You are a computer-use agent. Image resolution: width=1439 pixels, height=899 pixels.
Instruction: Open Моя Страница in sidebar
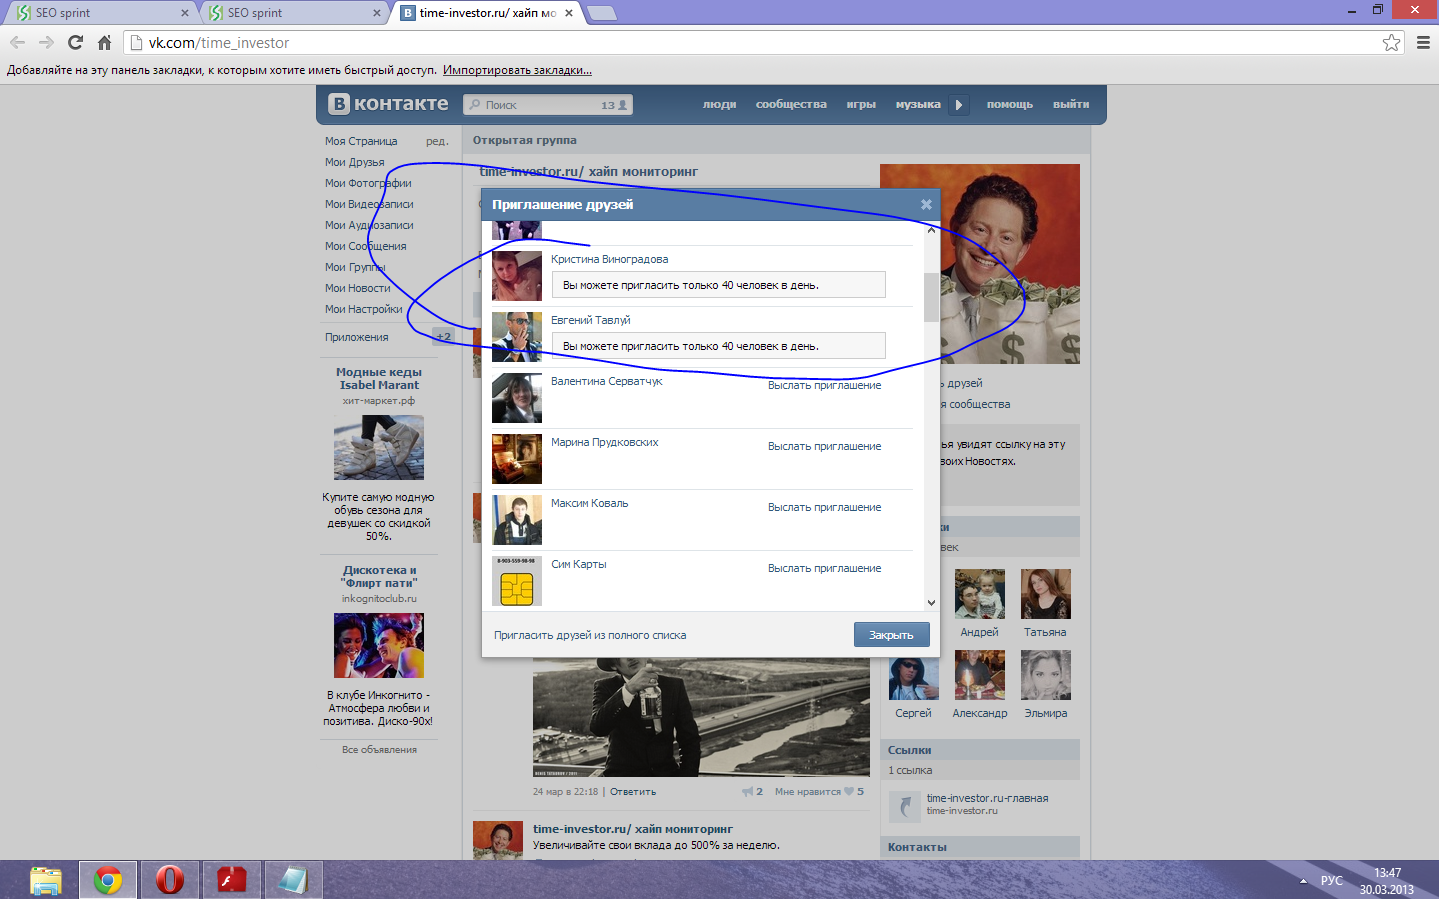pos(361,142)
